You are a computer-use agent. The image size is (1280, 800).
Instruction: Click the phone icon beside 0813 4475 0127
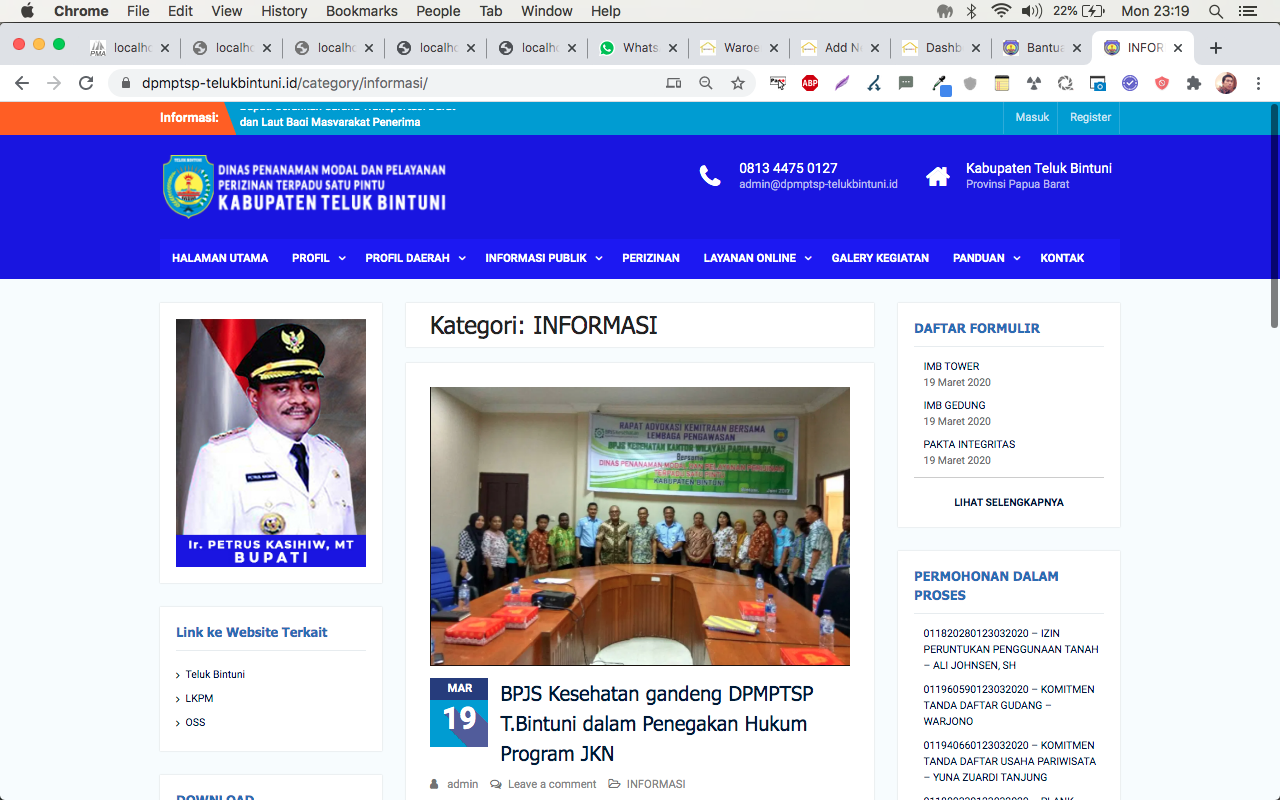pyautogui.click(x=710, y=175)
